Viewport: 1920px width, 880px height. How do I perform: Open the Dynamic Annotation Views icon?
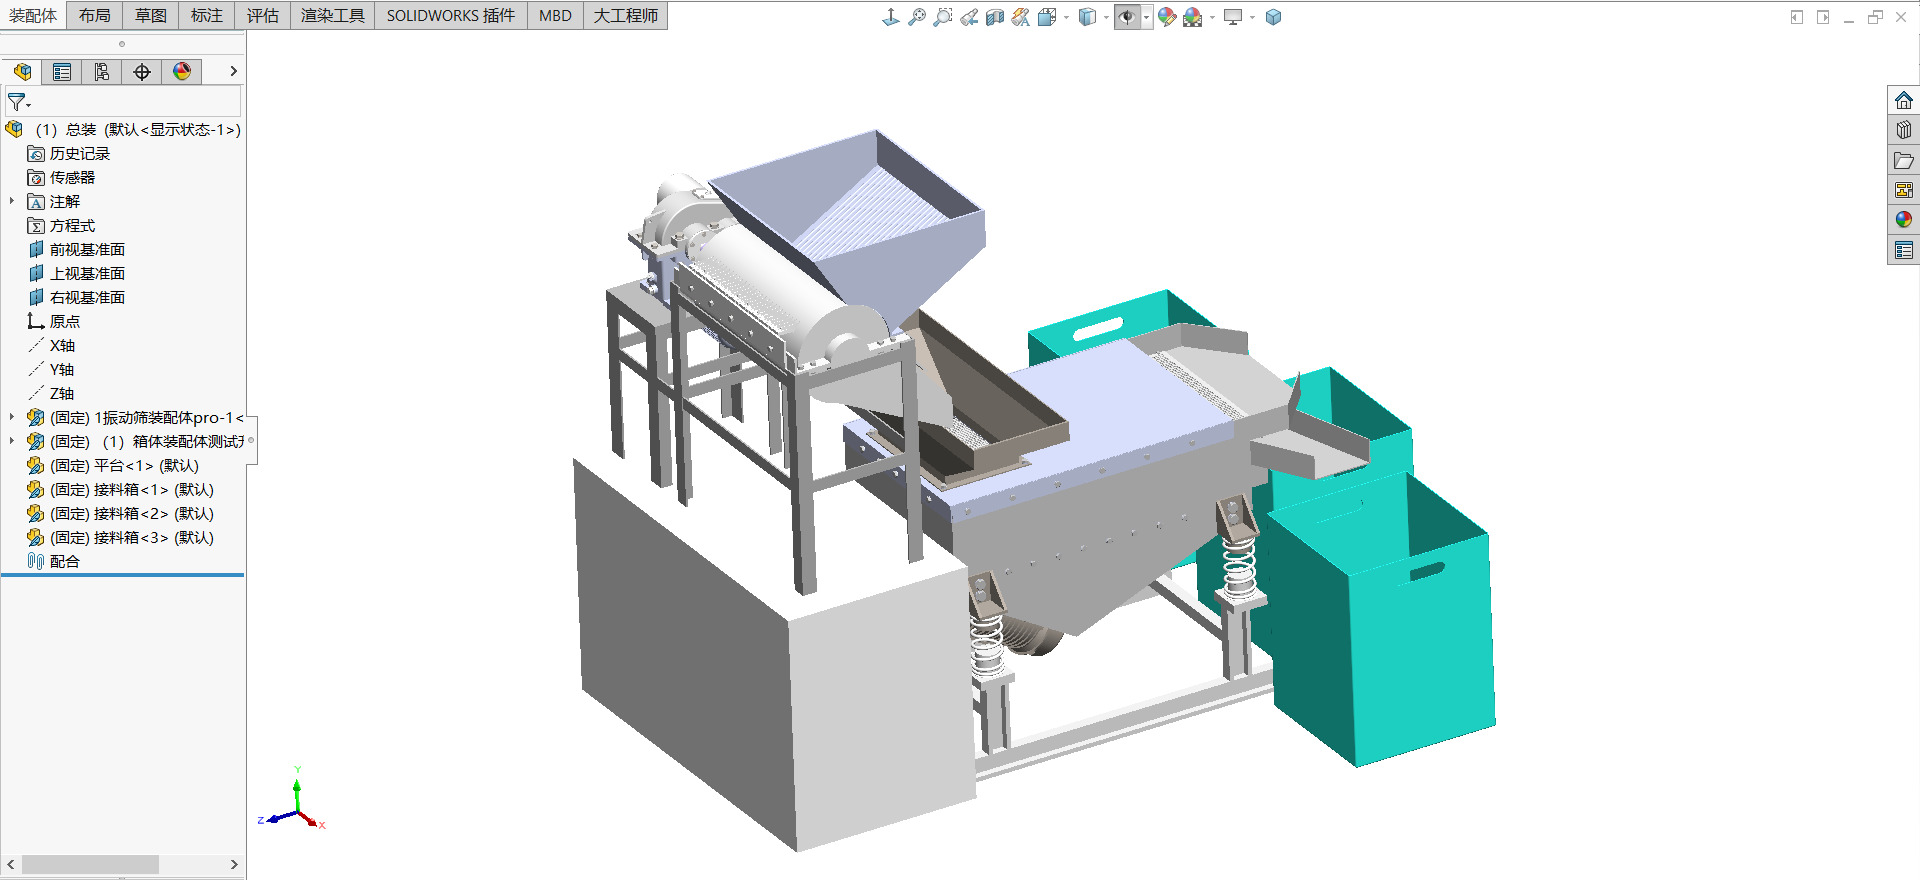1020,17
